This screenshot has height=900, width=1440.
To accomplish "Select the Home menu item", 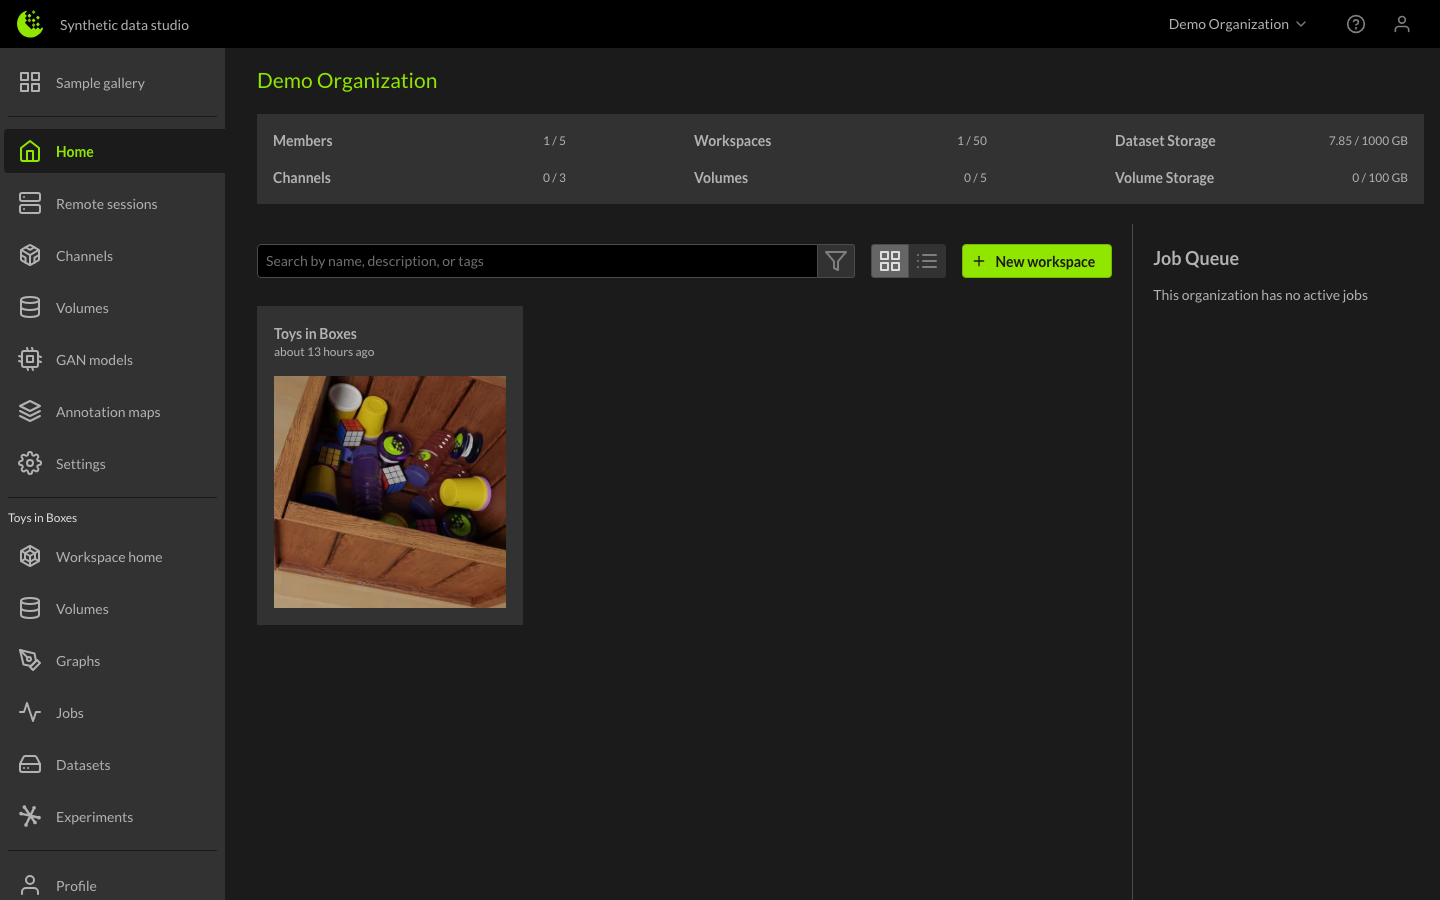I will (75, 152).
